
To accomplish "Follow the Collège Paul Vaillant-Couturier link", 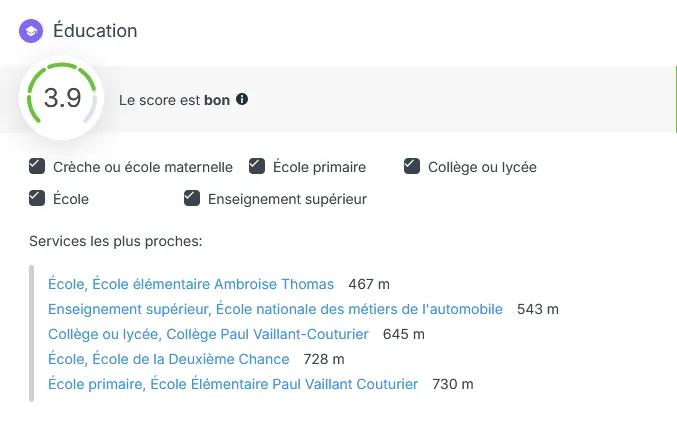I will [208, 334].
